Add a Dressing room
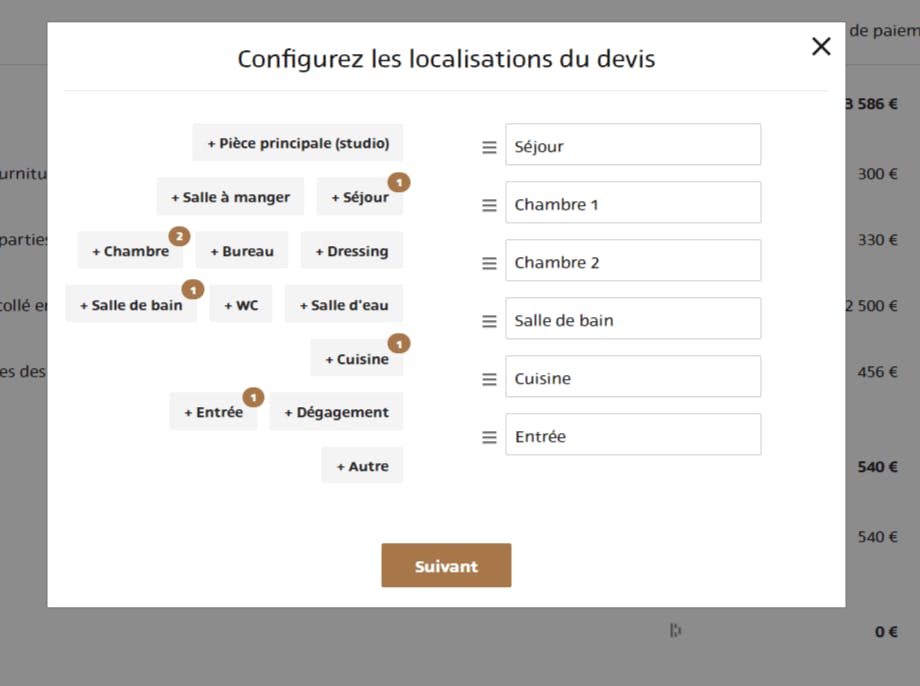 click(x=352, y=251)
